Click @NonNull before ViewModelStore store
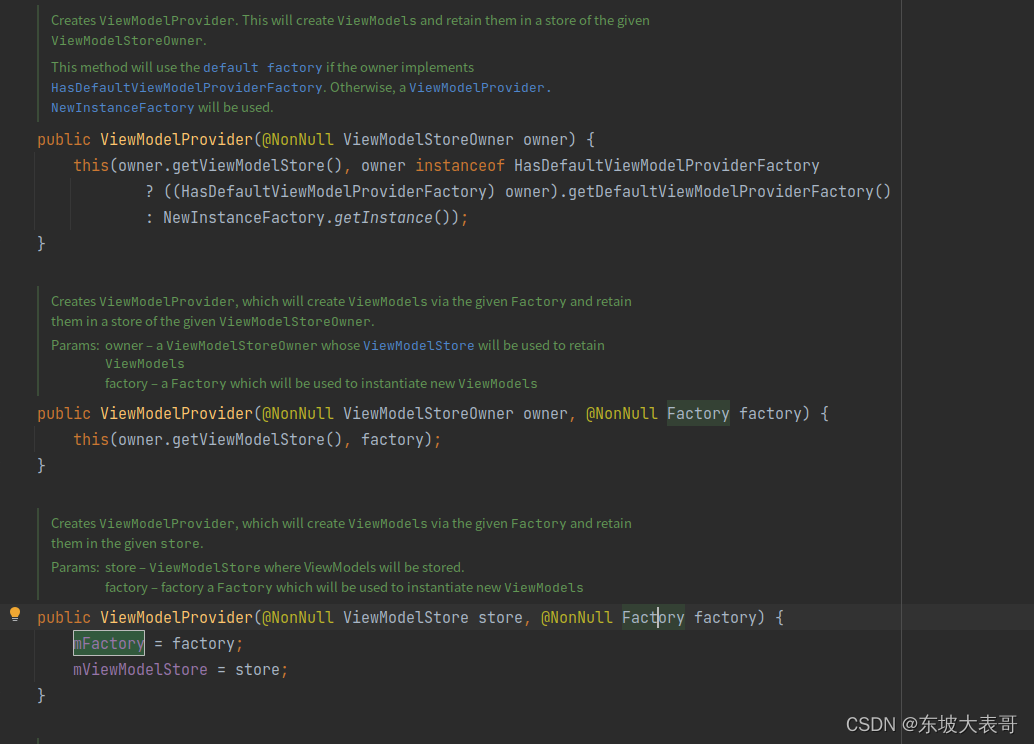1034x744 pixels. pos(298,618)
